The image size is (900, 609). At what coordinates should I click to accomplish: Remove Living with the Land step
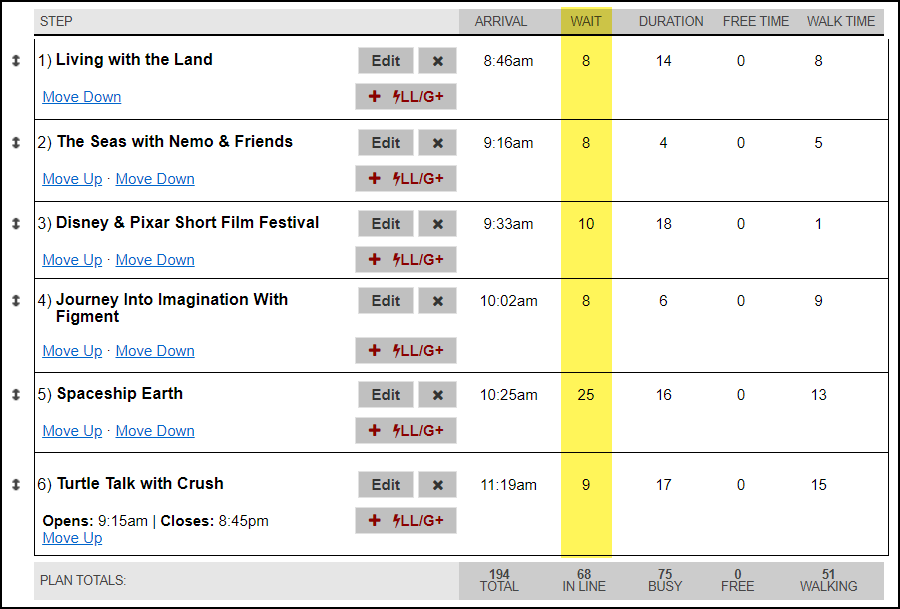437,61
